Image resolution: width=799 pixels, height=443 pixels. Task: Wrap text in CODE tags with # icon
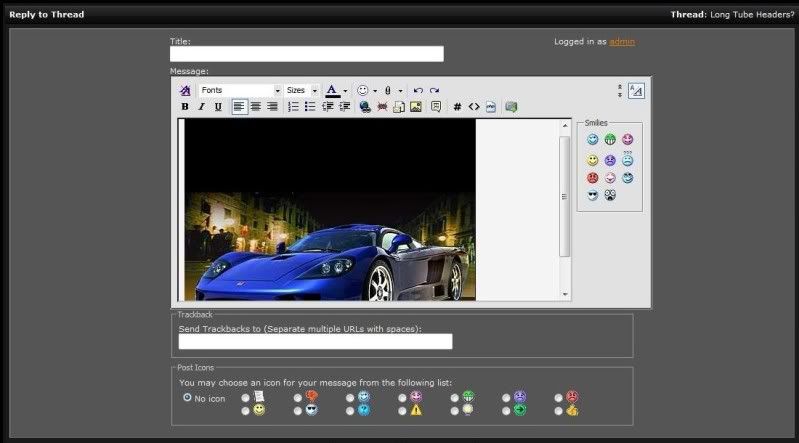click(457, 107)
